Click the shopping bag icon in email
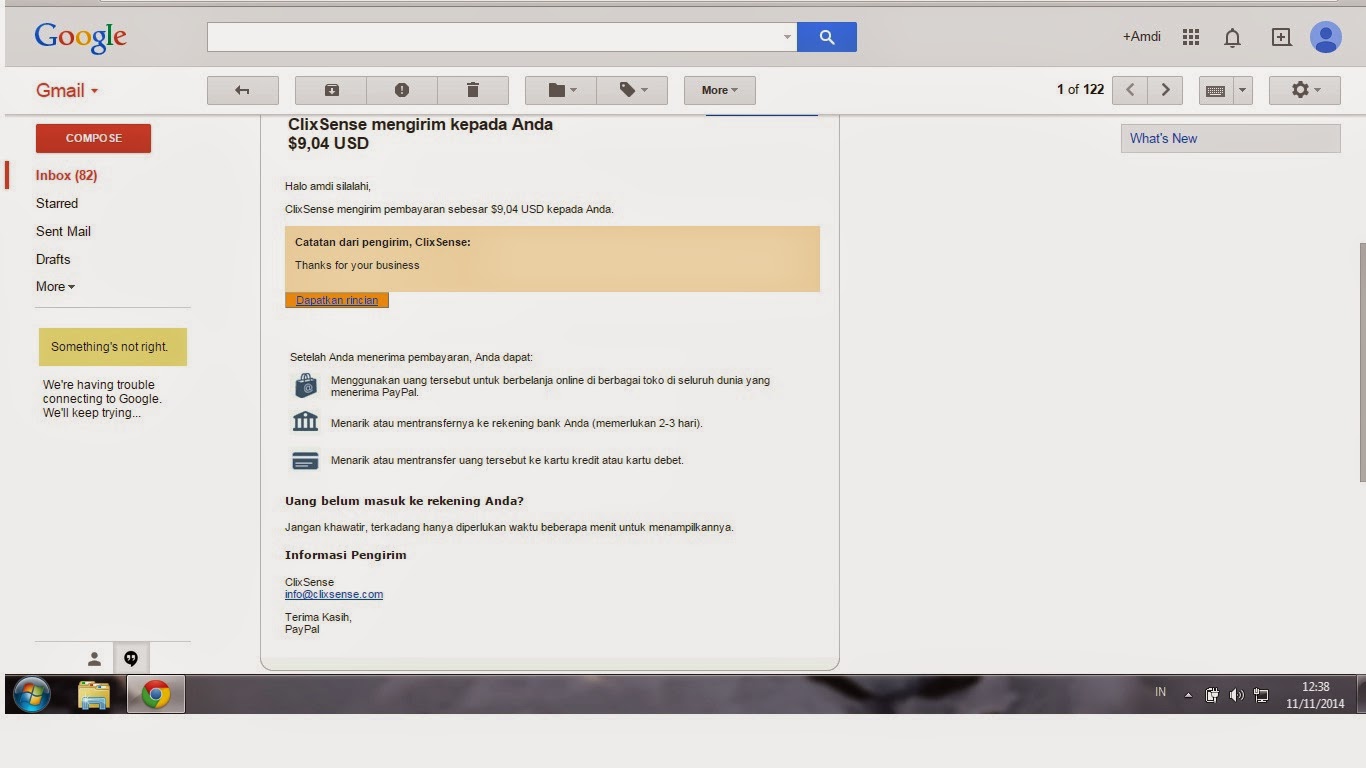Viewport: 1366px width, 768px height. 305,386
